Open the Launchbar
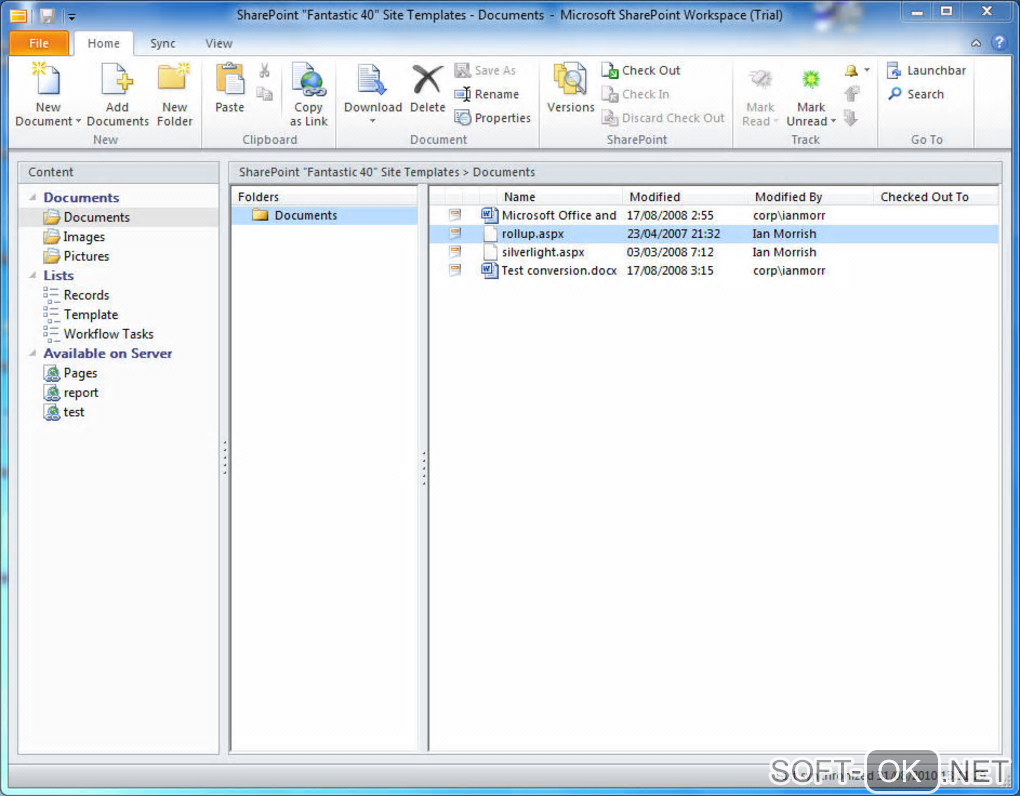The height and width of the screenshot is (796, 1020). (926, 70)
